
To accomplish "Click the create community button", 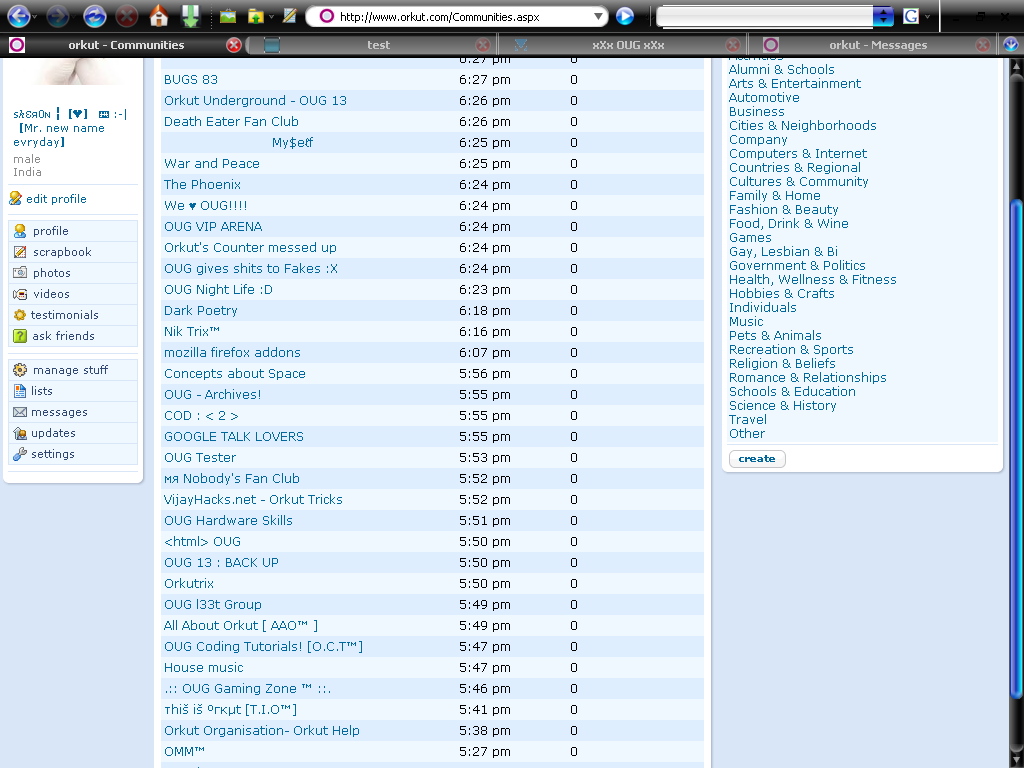I will click(x=757, y=458).
